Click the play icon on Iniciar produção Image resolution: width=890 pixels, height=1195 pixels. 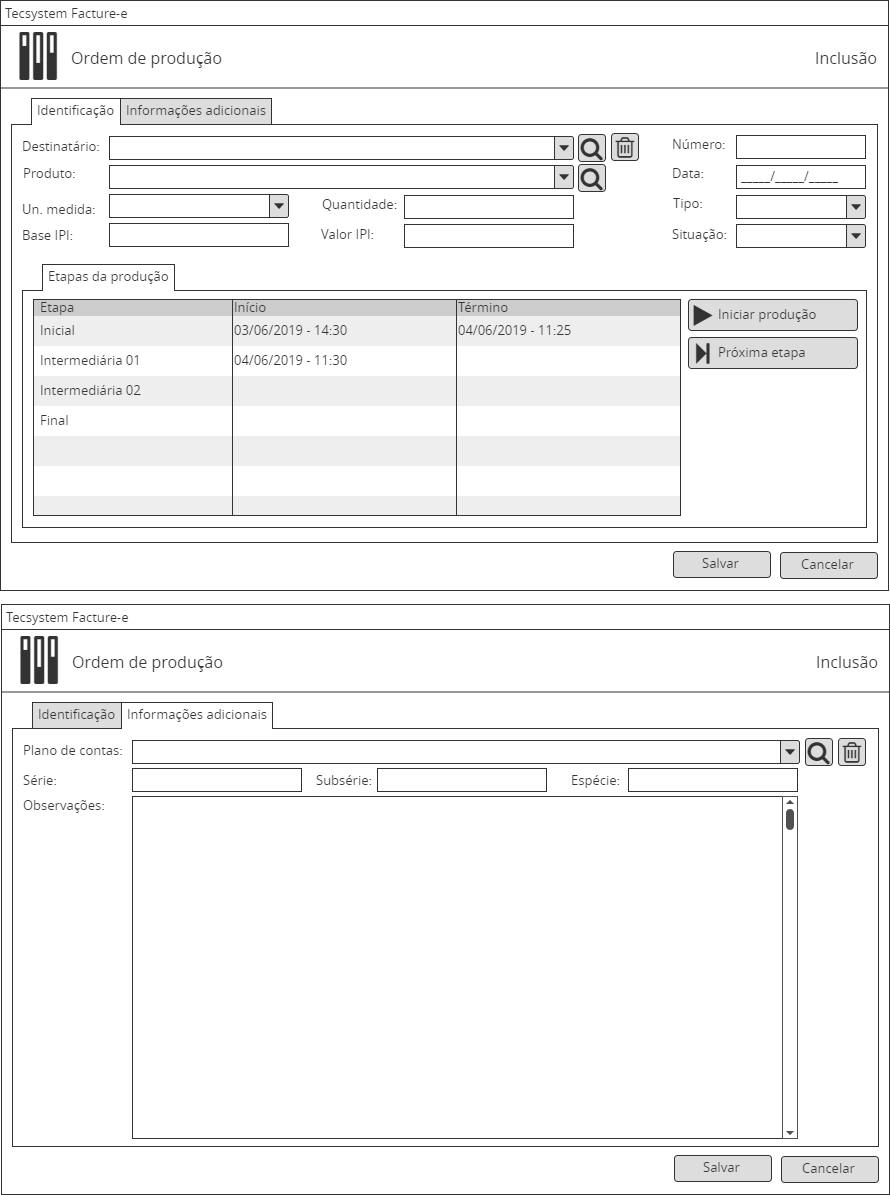pyautogui.click(x=703, y=315)
